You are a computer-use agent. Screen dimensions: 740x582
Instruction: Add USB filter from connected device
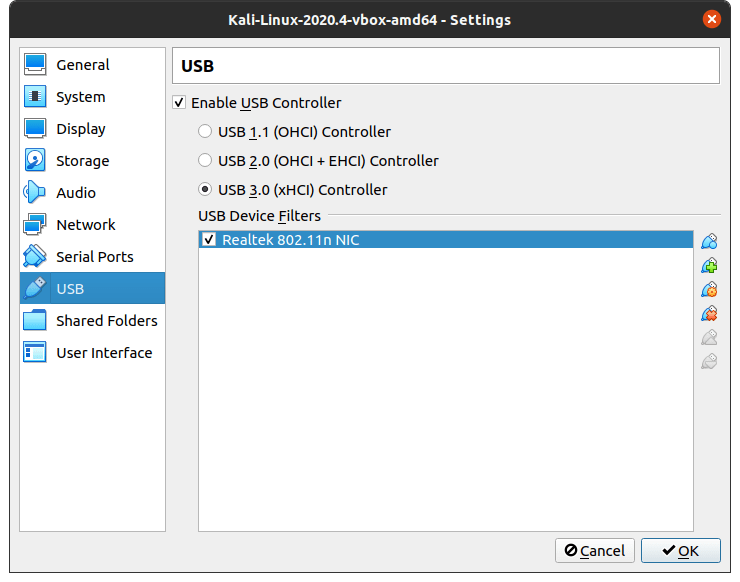coord(709,265)
